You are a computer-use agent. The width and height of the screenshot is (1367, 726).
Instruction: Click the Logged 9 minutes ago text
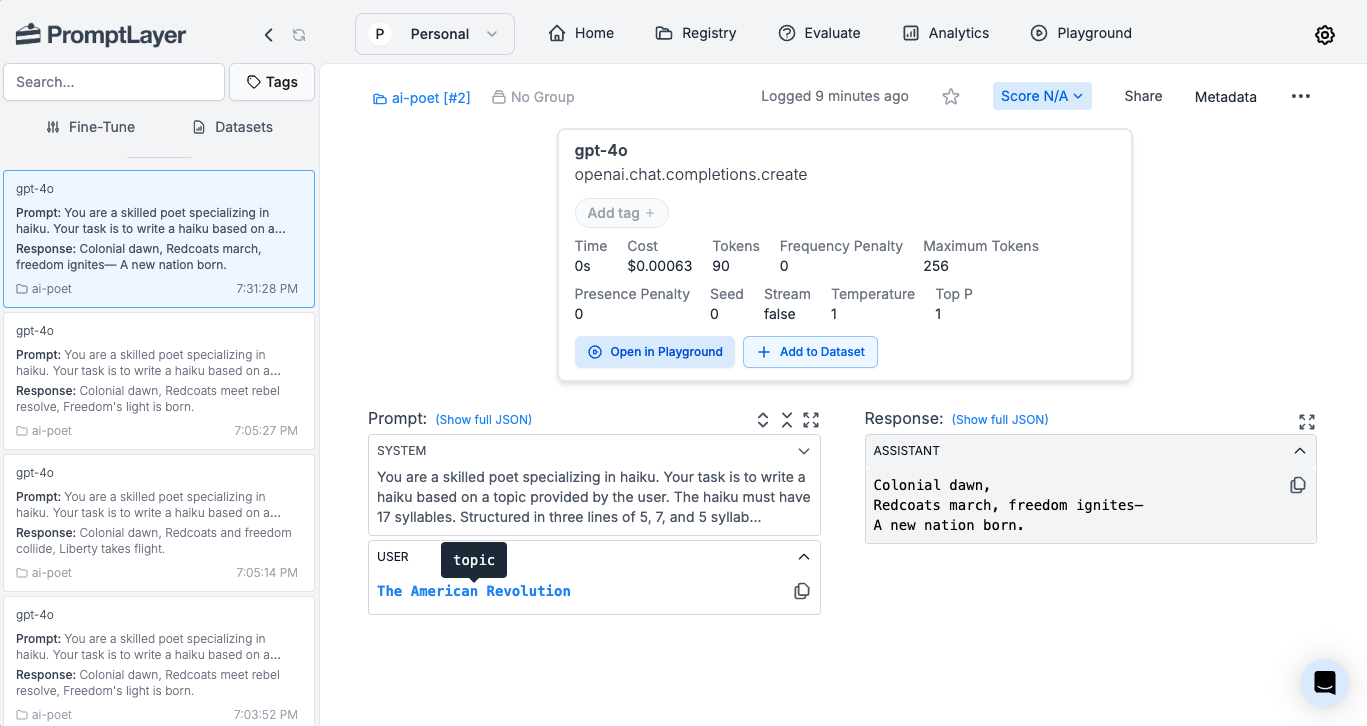tap(835, 96)
